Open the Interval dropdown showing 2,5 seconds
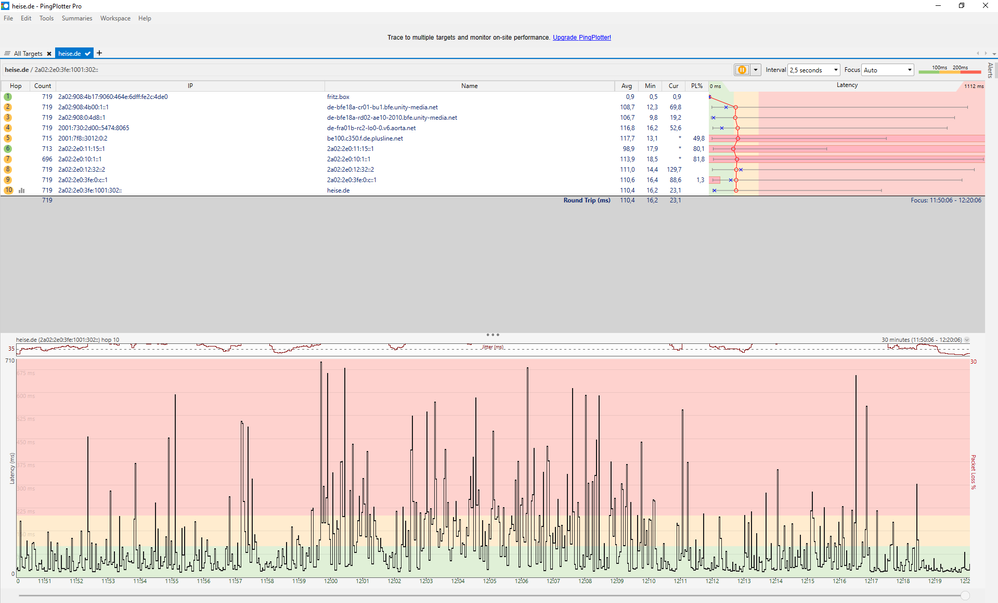This screenshot has height=603, width=998. pyautogui.click(x=813, y=70)
